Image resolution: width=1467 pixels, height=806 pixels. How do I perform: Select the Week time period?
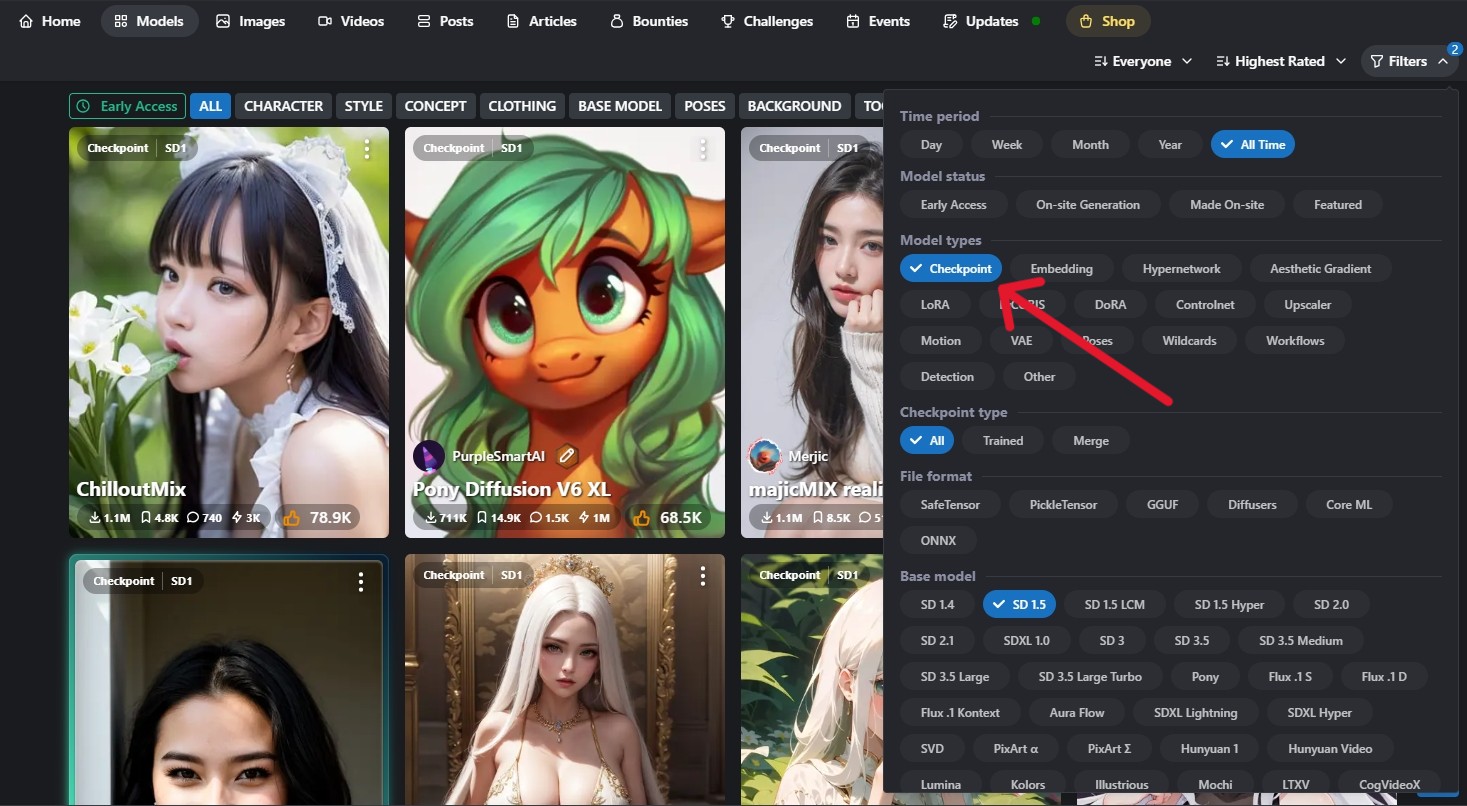point(1006,144)
